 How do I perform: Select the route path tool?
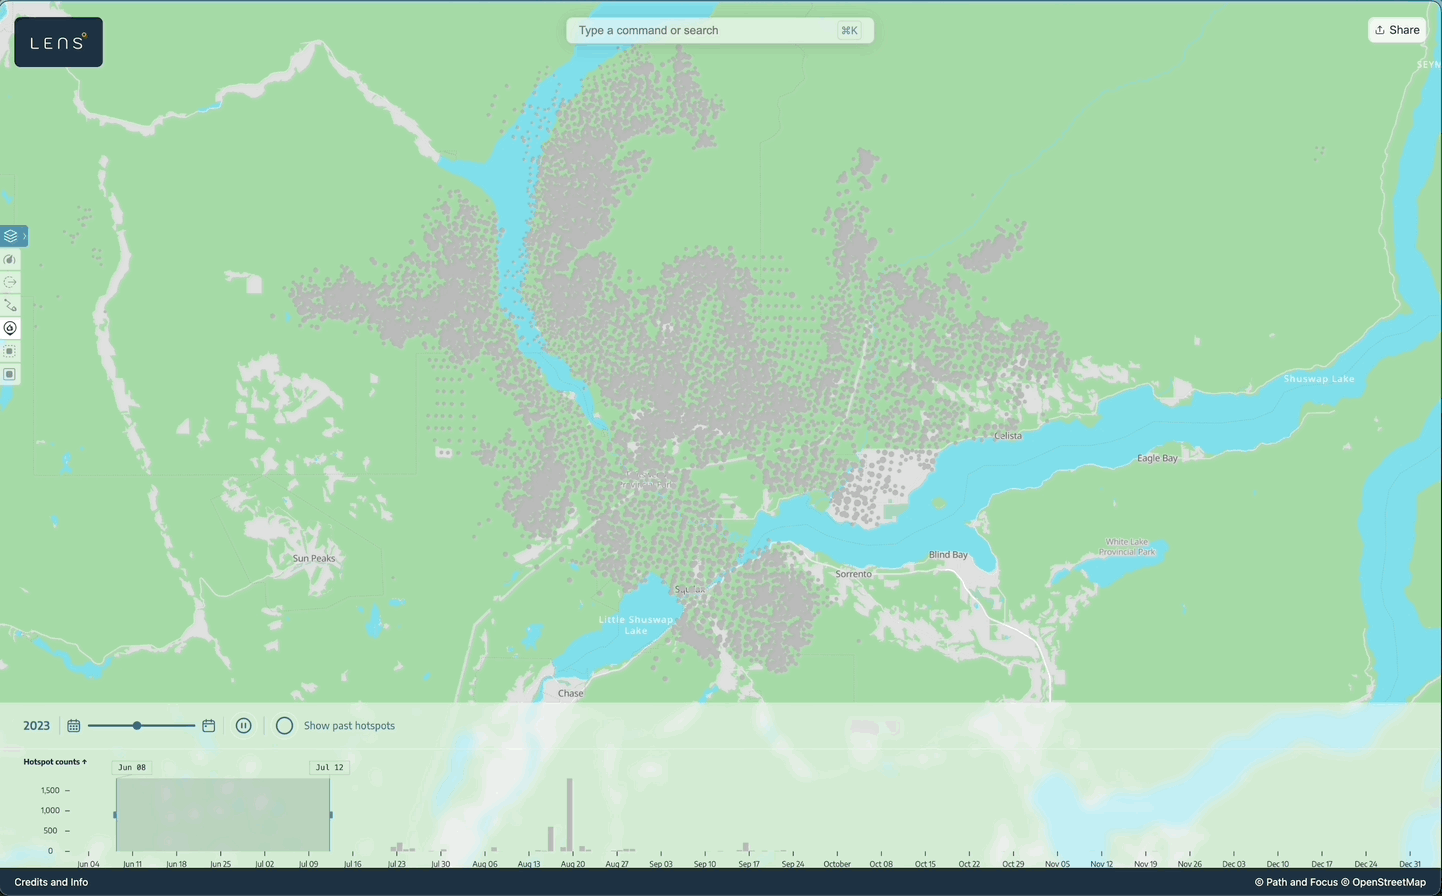point(10,306)
